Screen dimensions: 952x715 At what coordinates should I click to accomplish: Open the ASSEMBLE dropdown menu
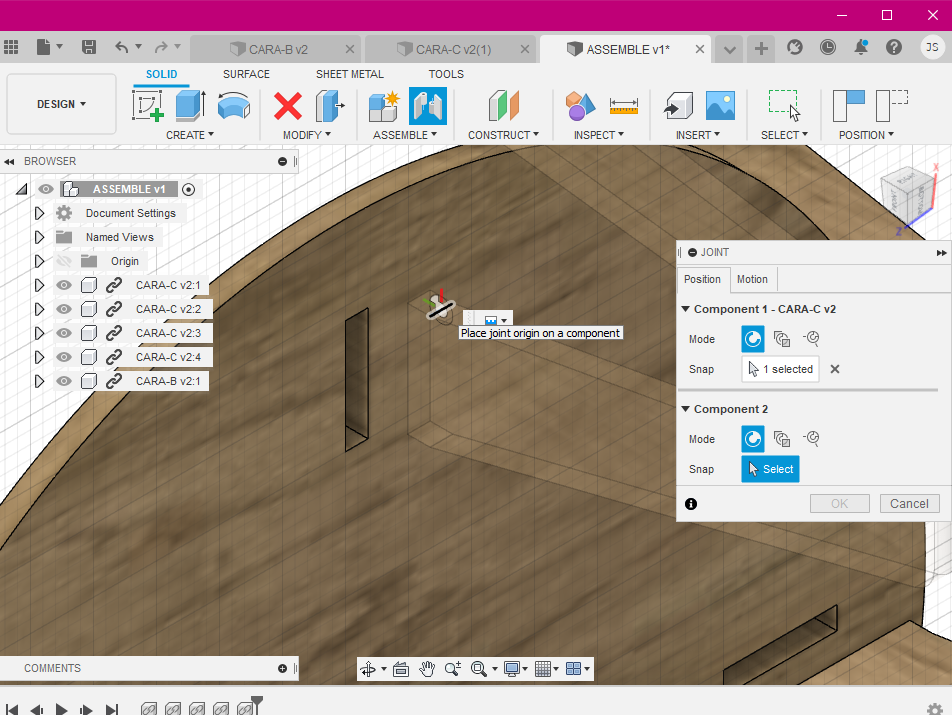click(405, 135)
